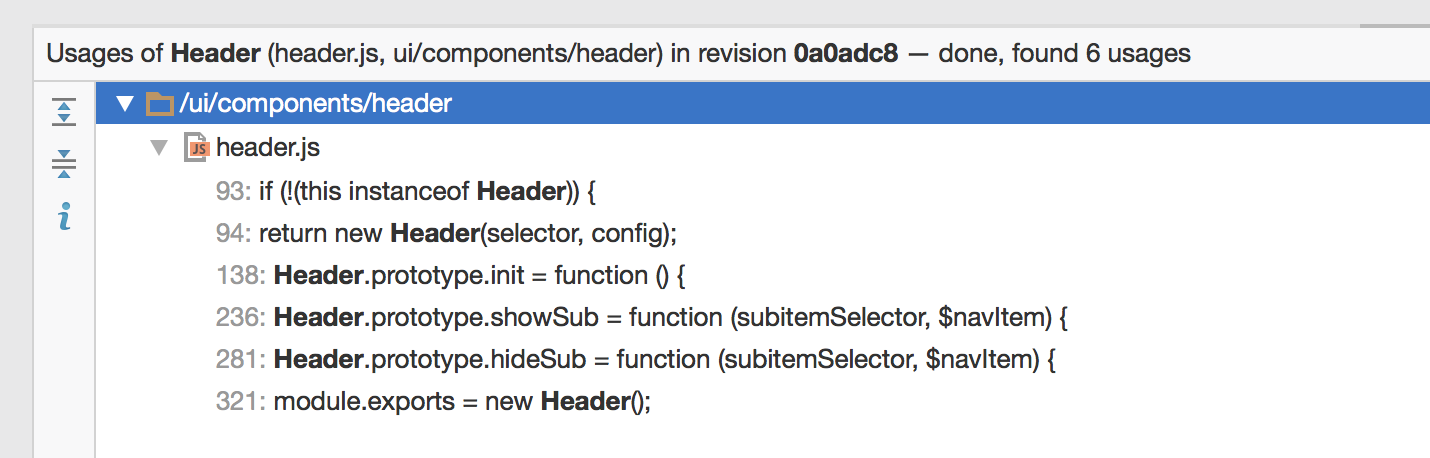
Task: Click the Expand All icon
Action: click(x=64, y=112)
